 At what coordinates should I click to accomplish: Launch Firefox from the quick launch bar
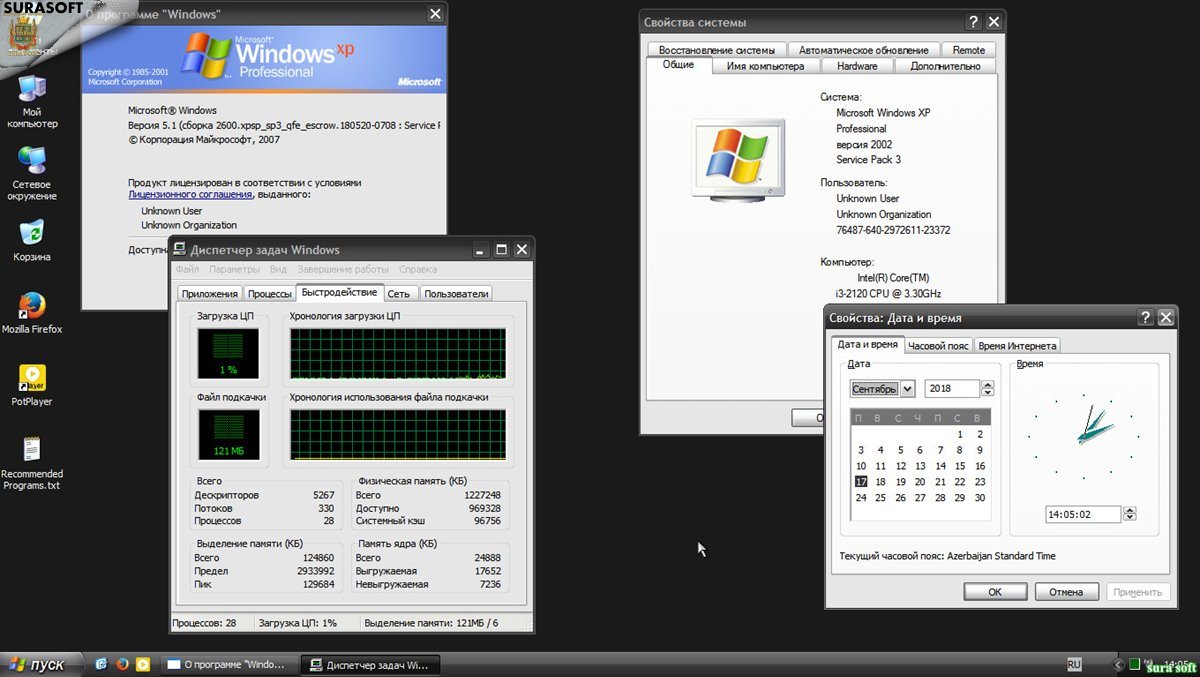pos(122,664)
